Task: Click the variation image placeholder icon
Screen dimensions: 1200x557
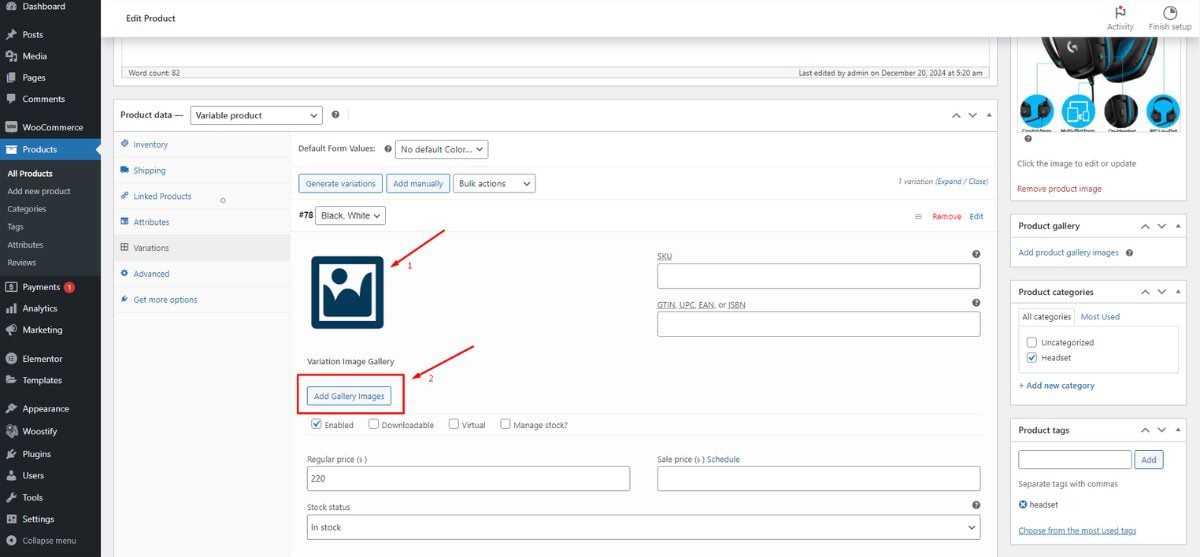Action: pos(347,292)
